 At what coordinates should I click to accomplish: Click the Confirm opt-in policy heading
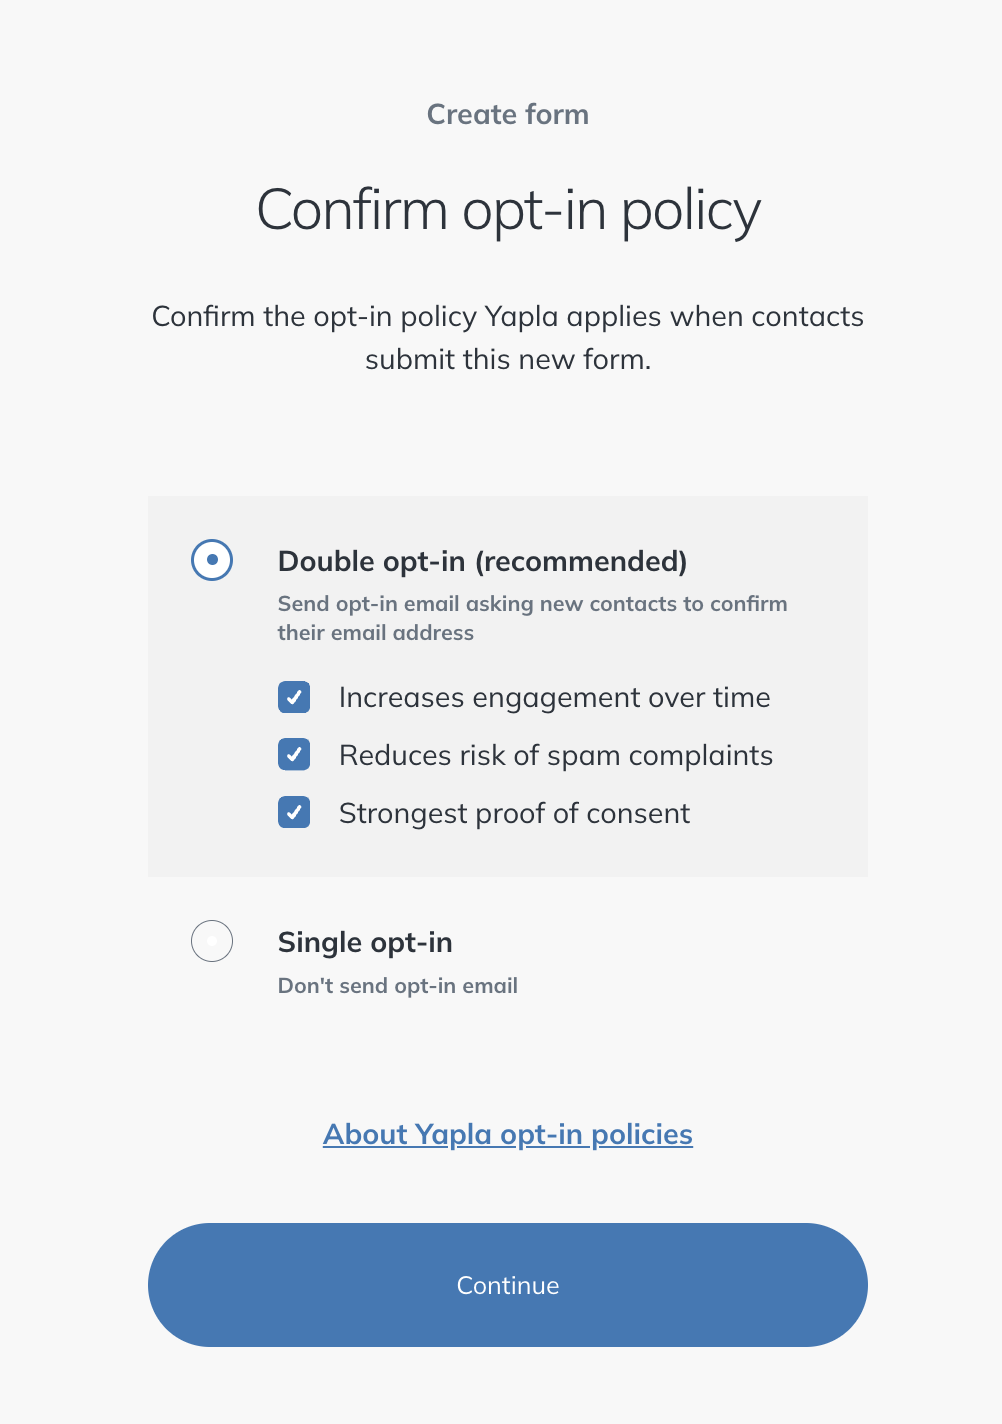[509, 212]
